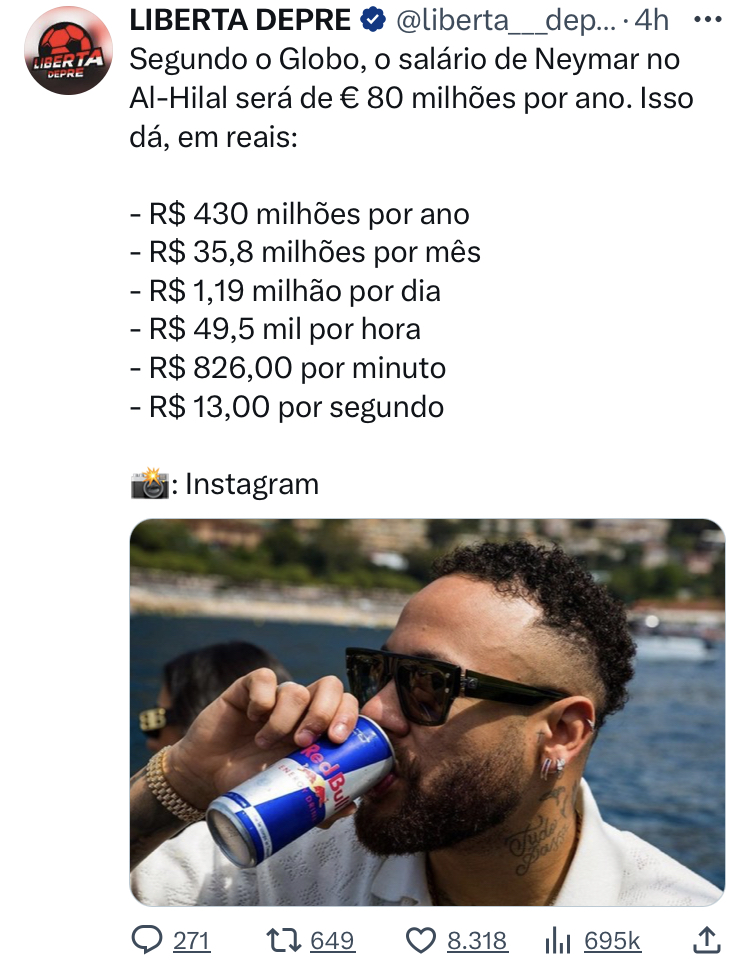The width and height of the screenshot is (750, 976).
Task: Click the retweet arrows icon
Action: pyautogui.click(x=283, y=940)
